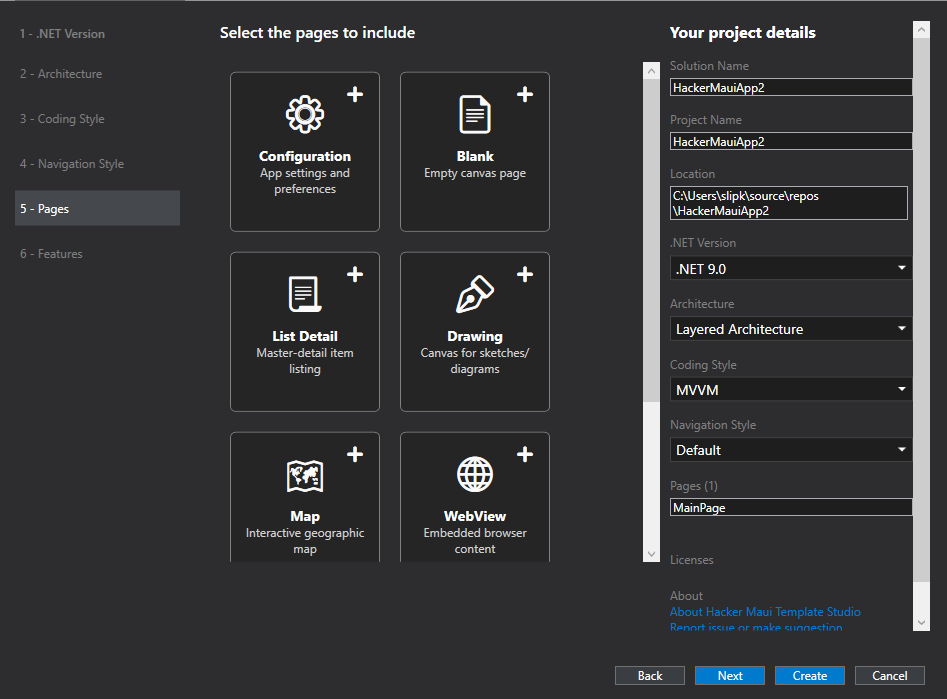947x699 pixels.
Task: Add Drawing page using plus icon
Action: [x=525, y=274]
